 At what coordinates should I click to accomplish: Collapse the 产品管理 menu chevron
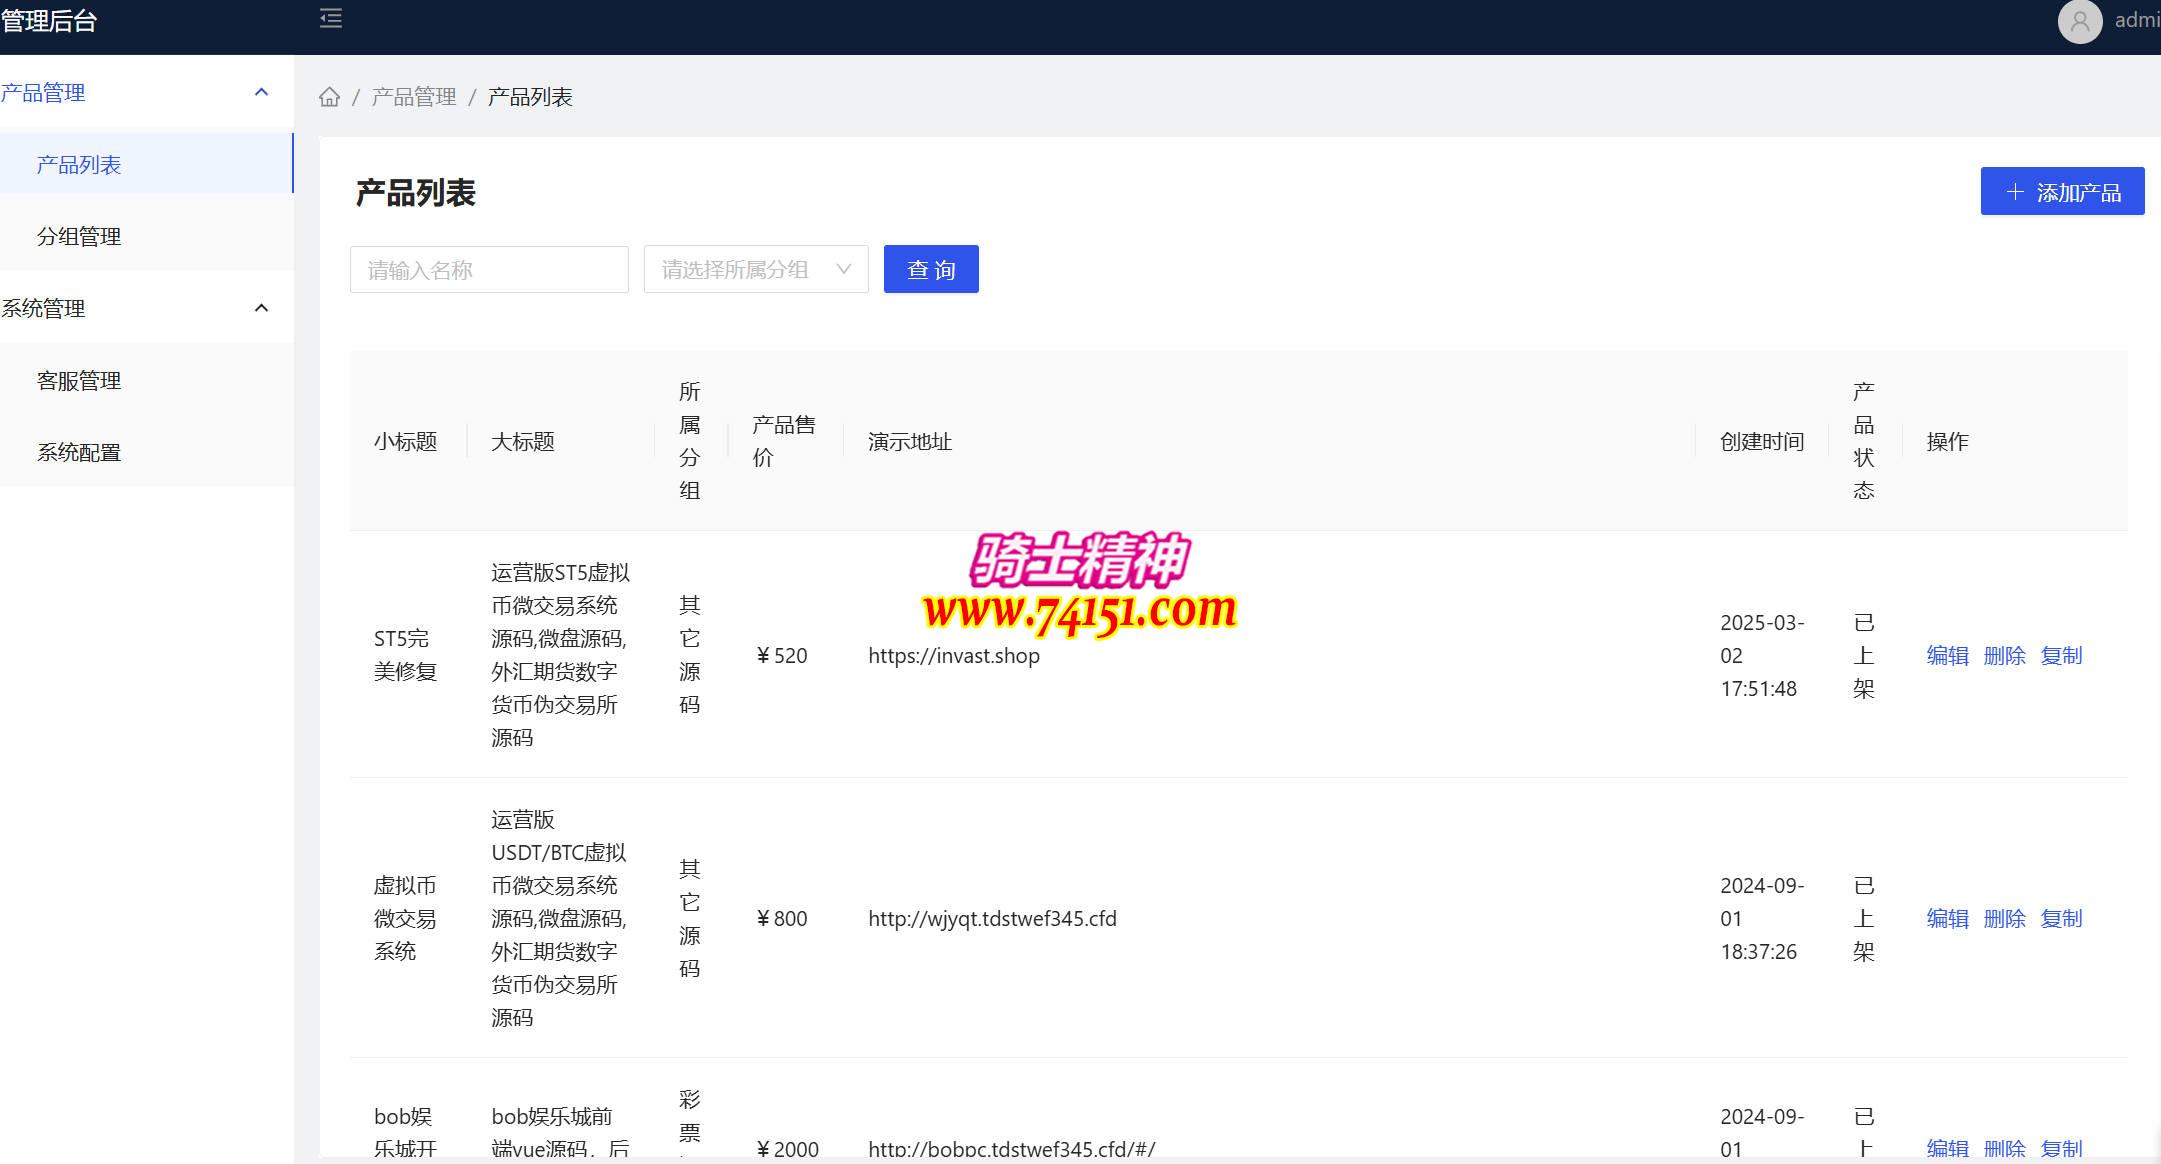(262, 92)
